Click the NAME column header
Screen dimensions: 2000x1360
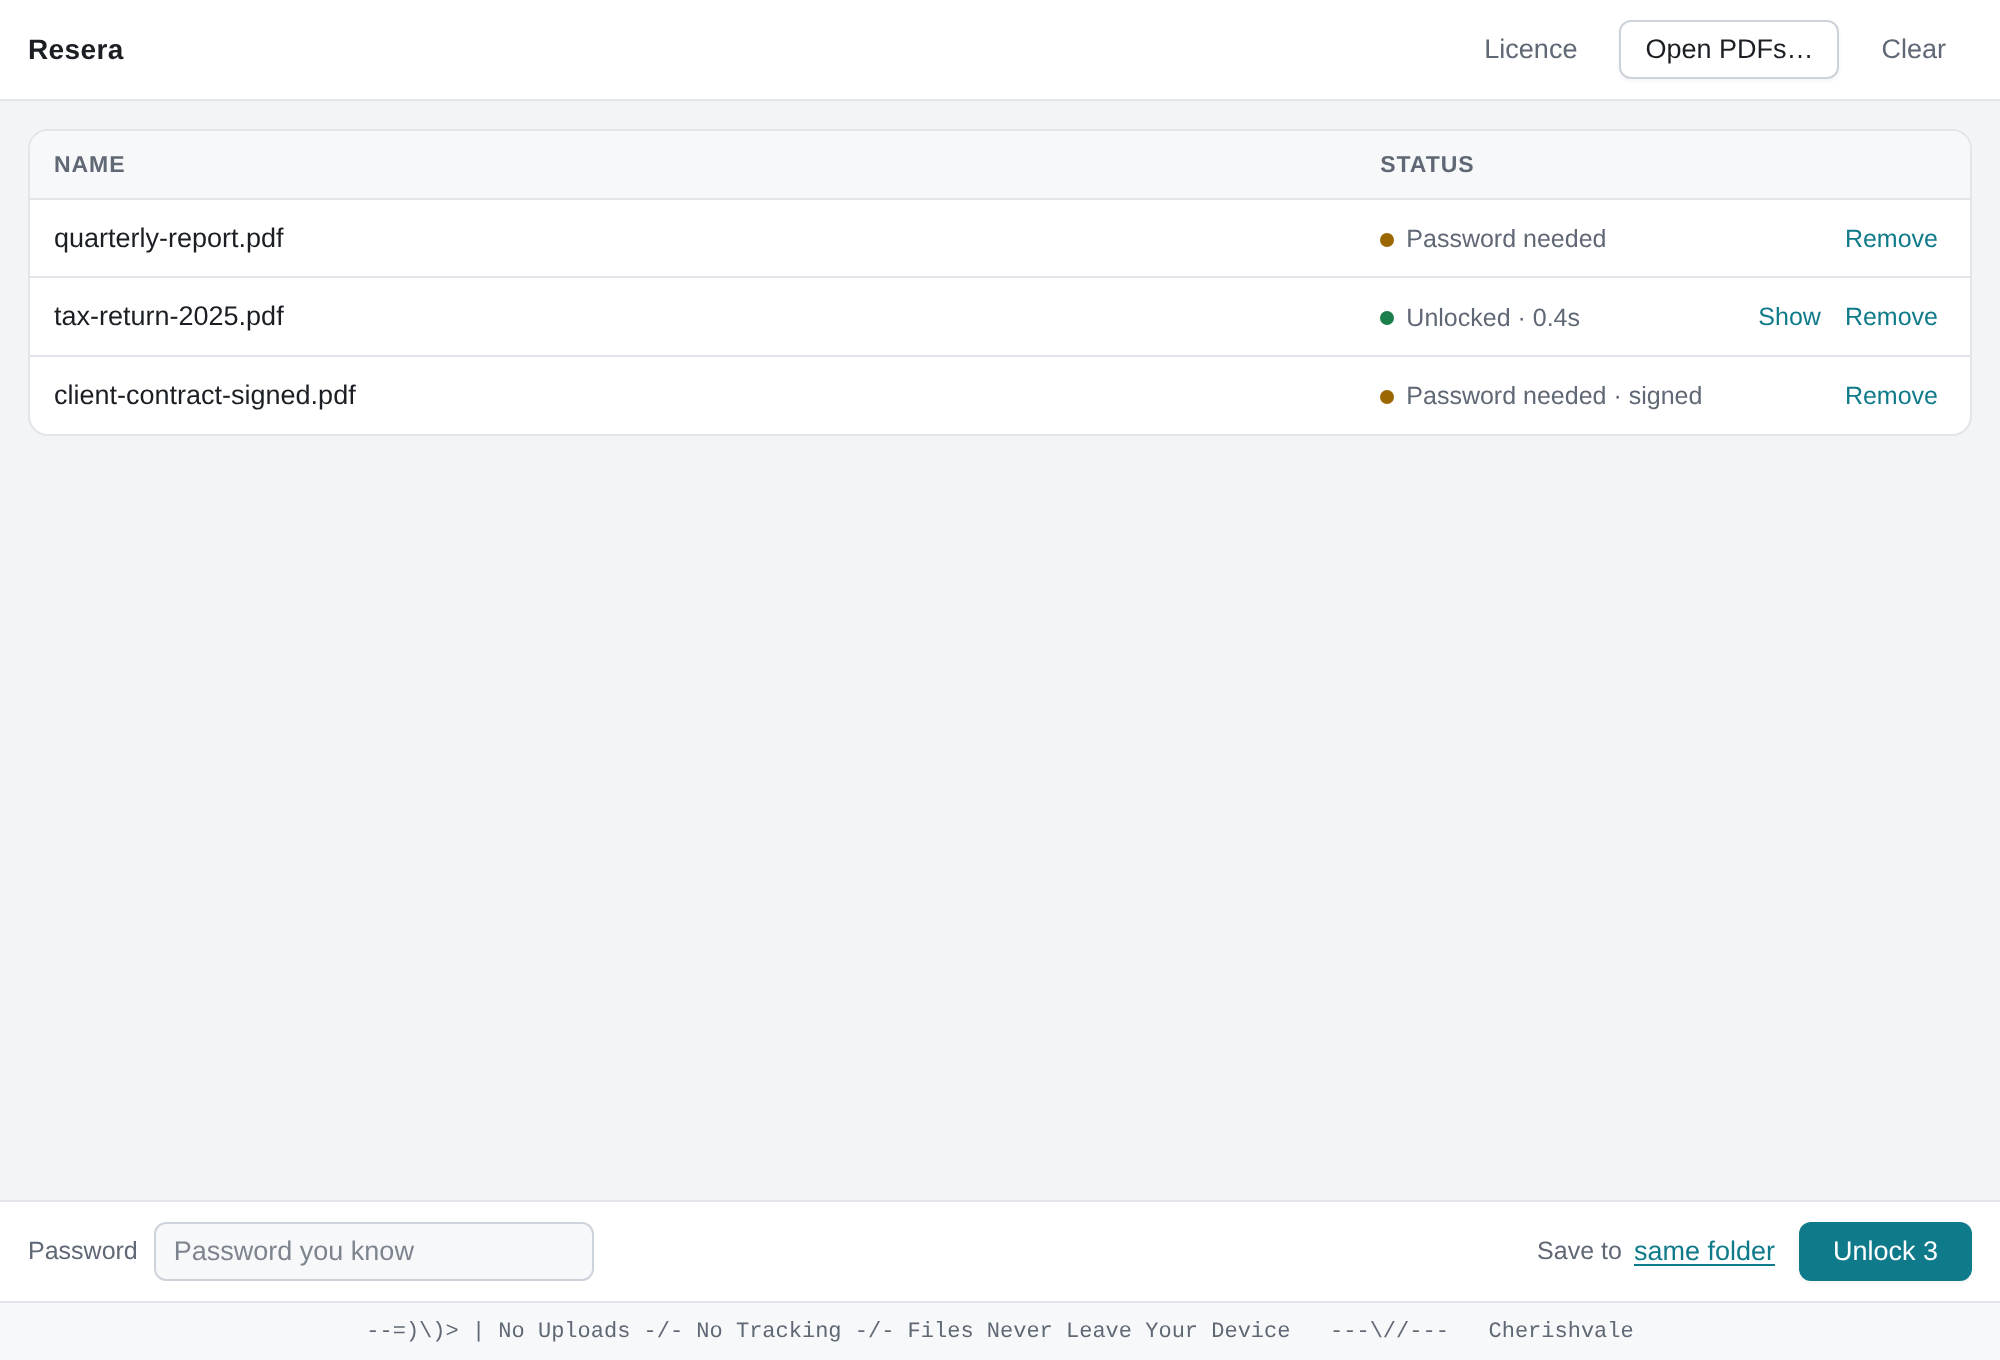tap(89, 165)
